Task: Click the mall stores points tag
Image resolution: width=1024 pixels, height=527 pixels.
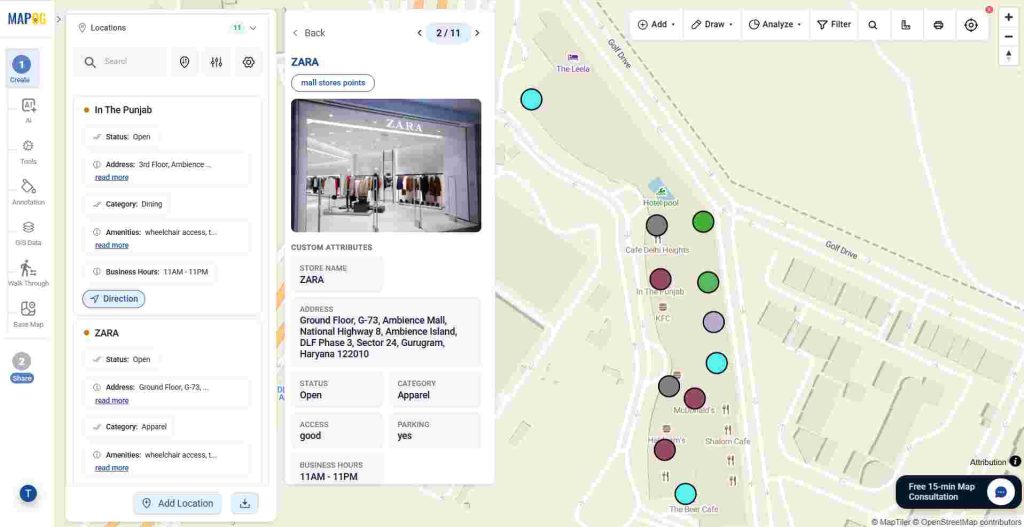Action: (333, 83)
